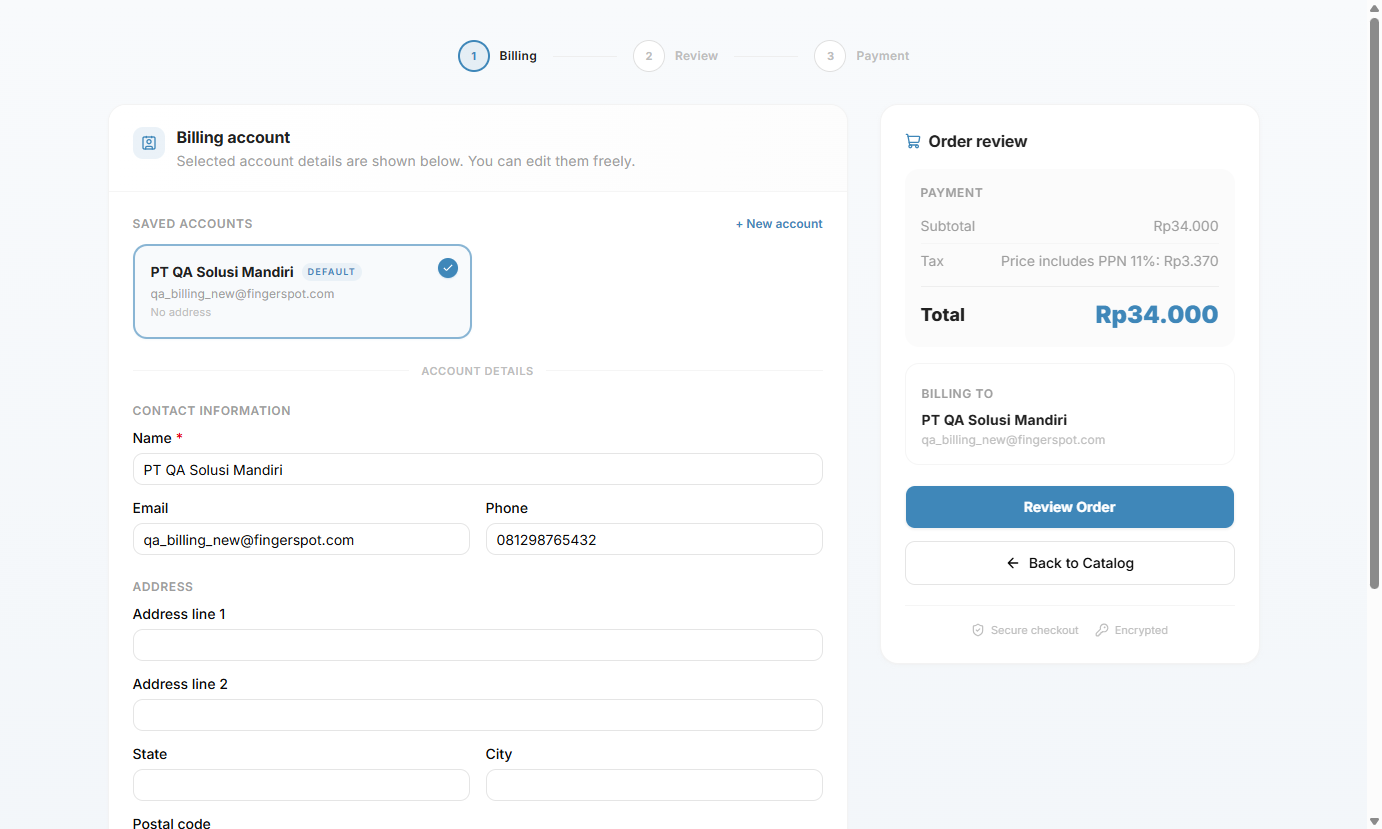
Task: Click the email under BILLING TO
Action: pos(1013,440)
